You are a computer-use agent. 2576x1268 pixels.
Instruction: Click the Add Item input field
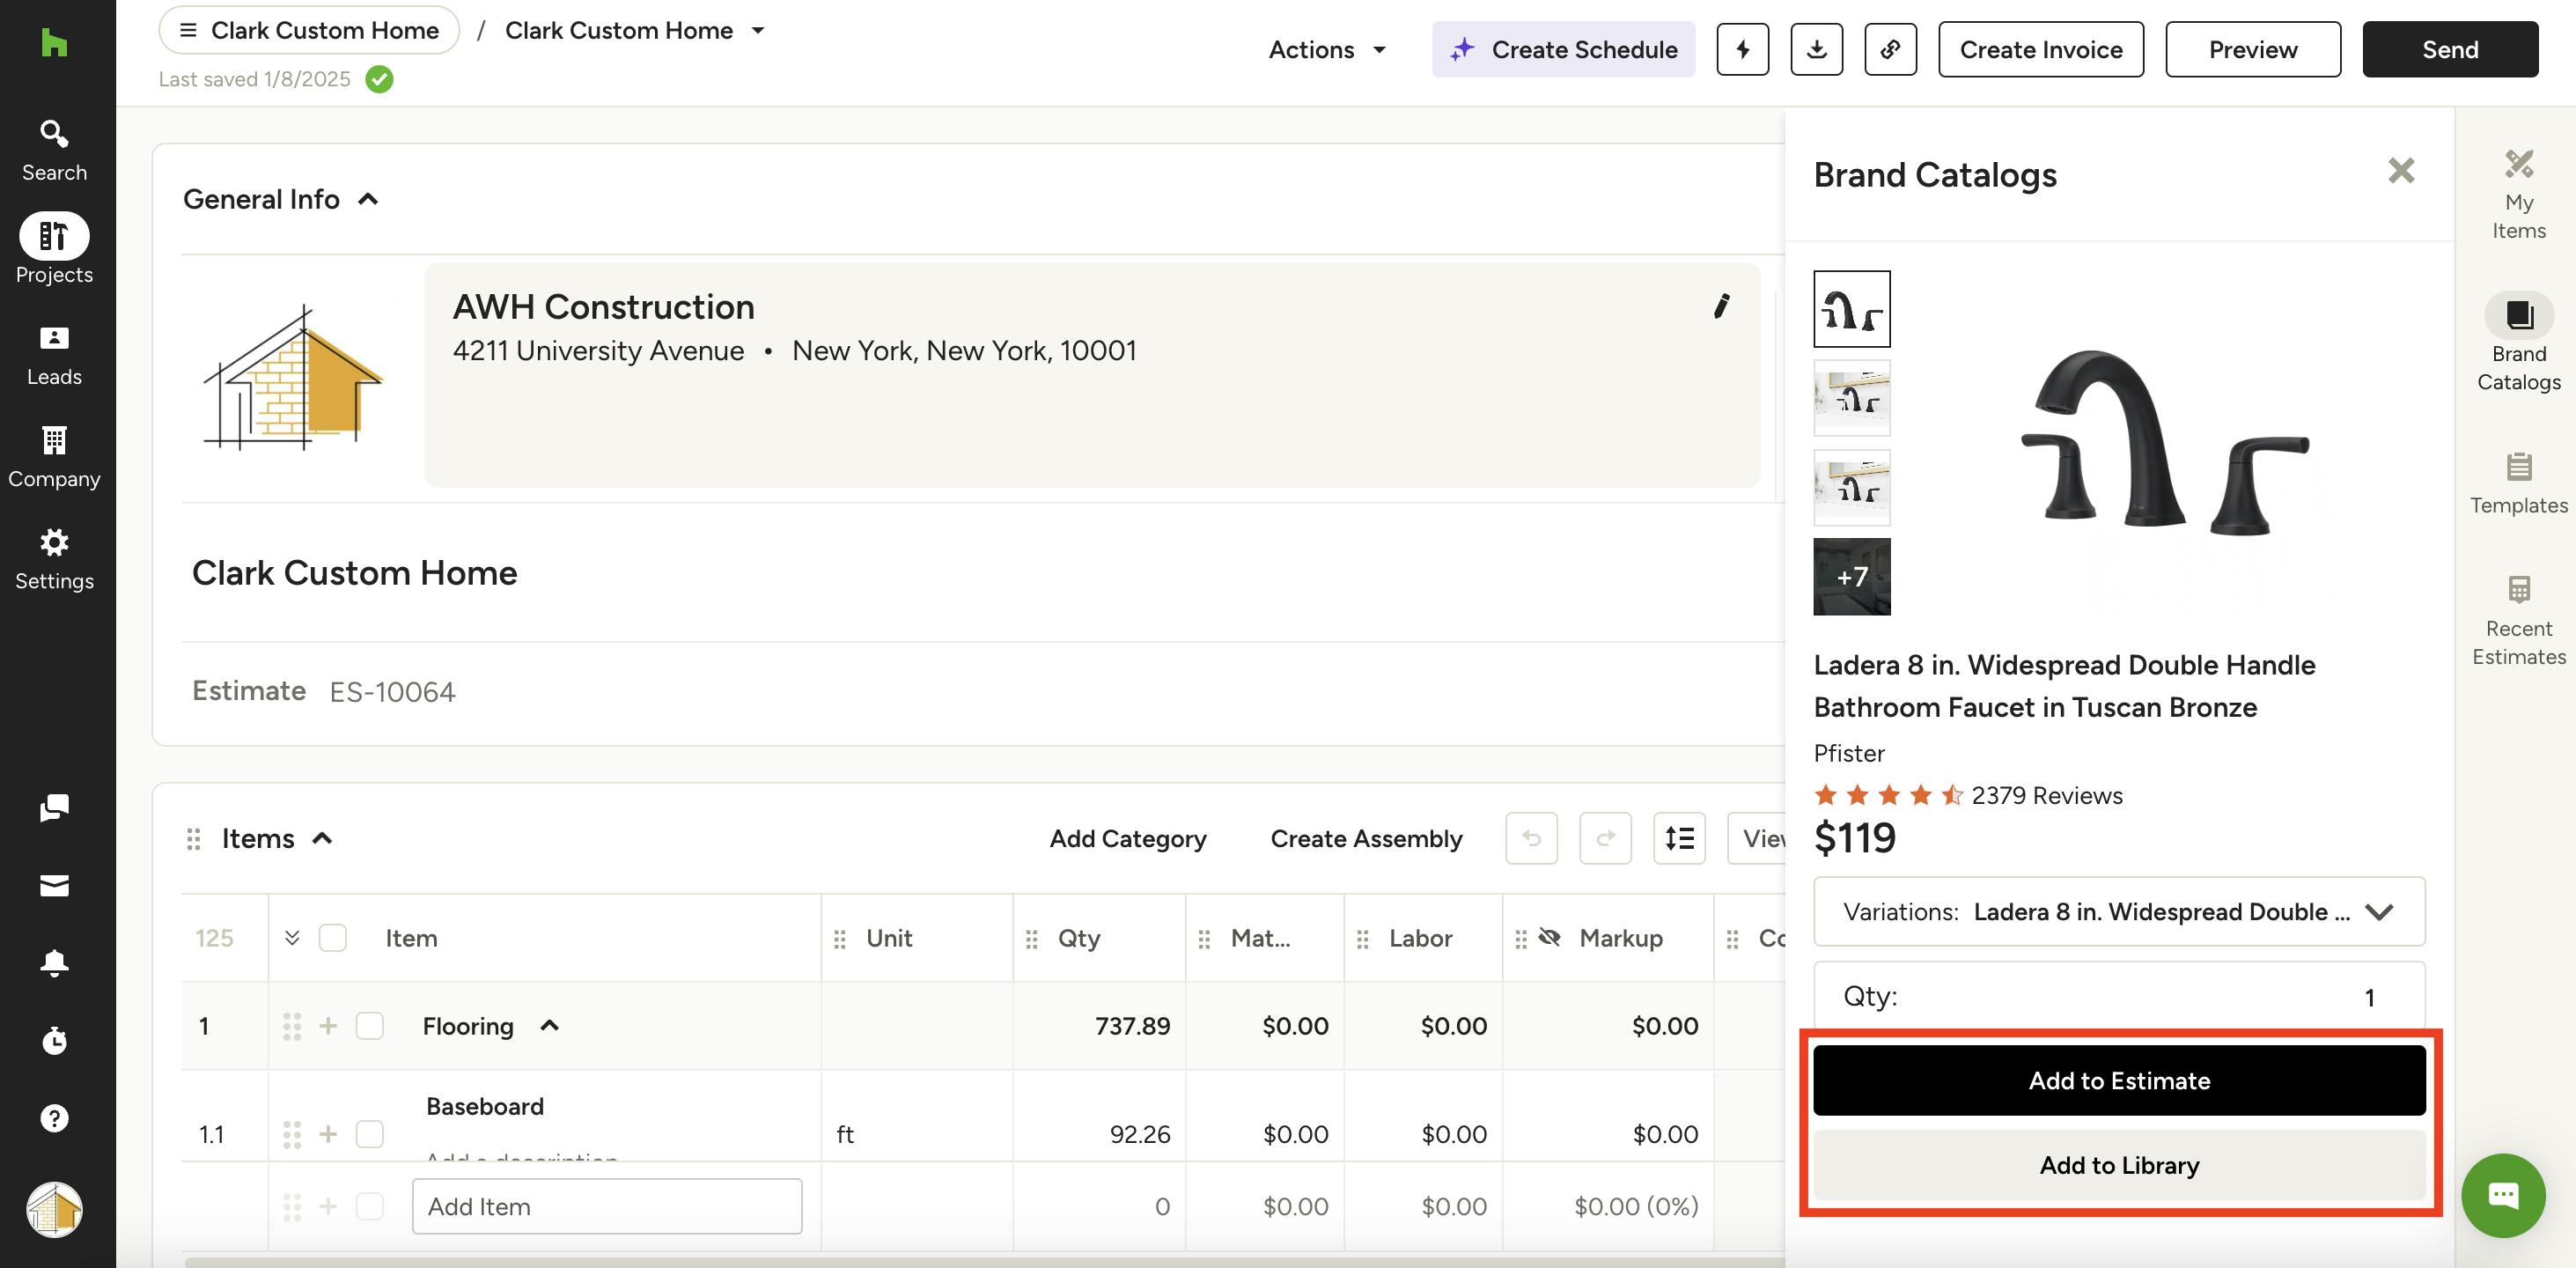pos(607,1206)
